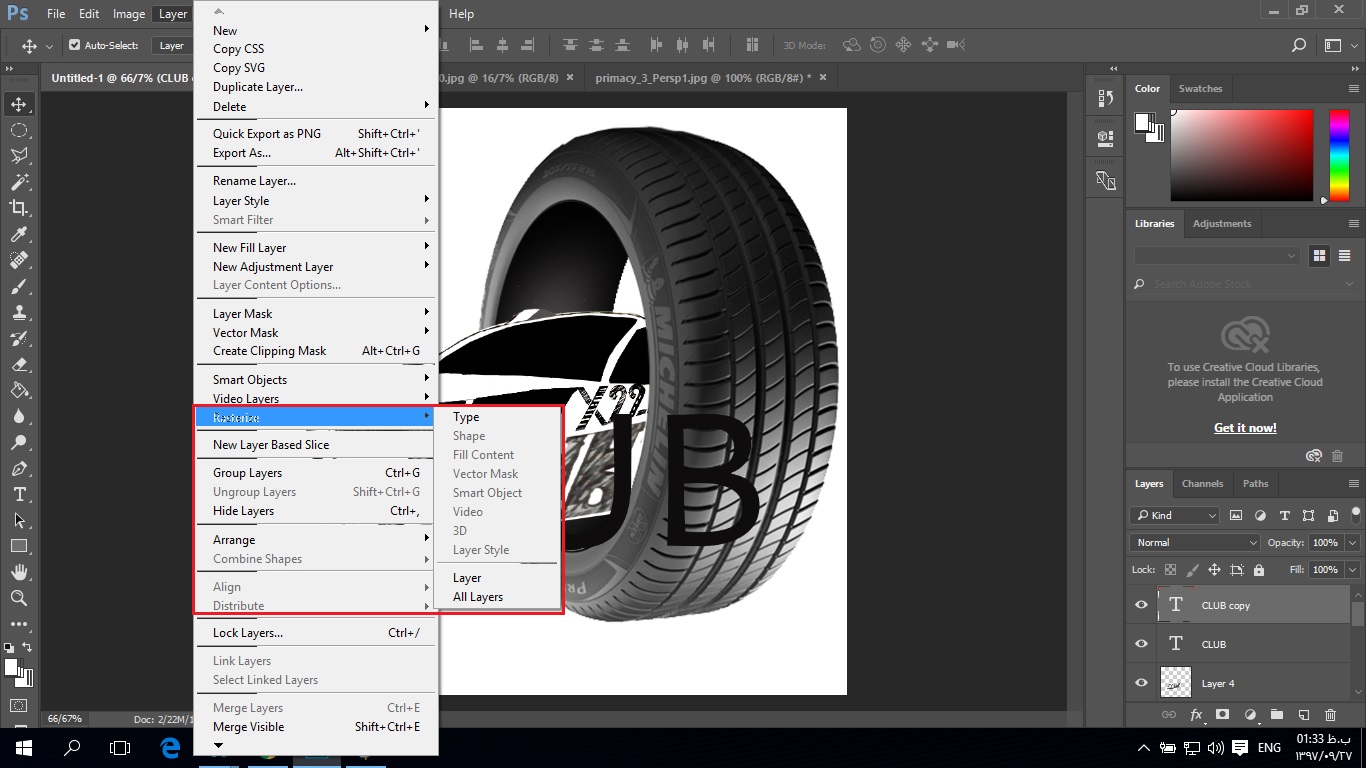Switch to primacy_3_Persp1.jpg document tab
Viewport: 1366px width, 768px height.
tap(703, 77)
